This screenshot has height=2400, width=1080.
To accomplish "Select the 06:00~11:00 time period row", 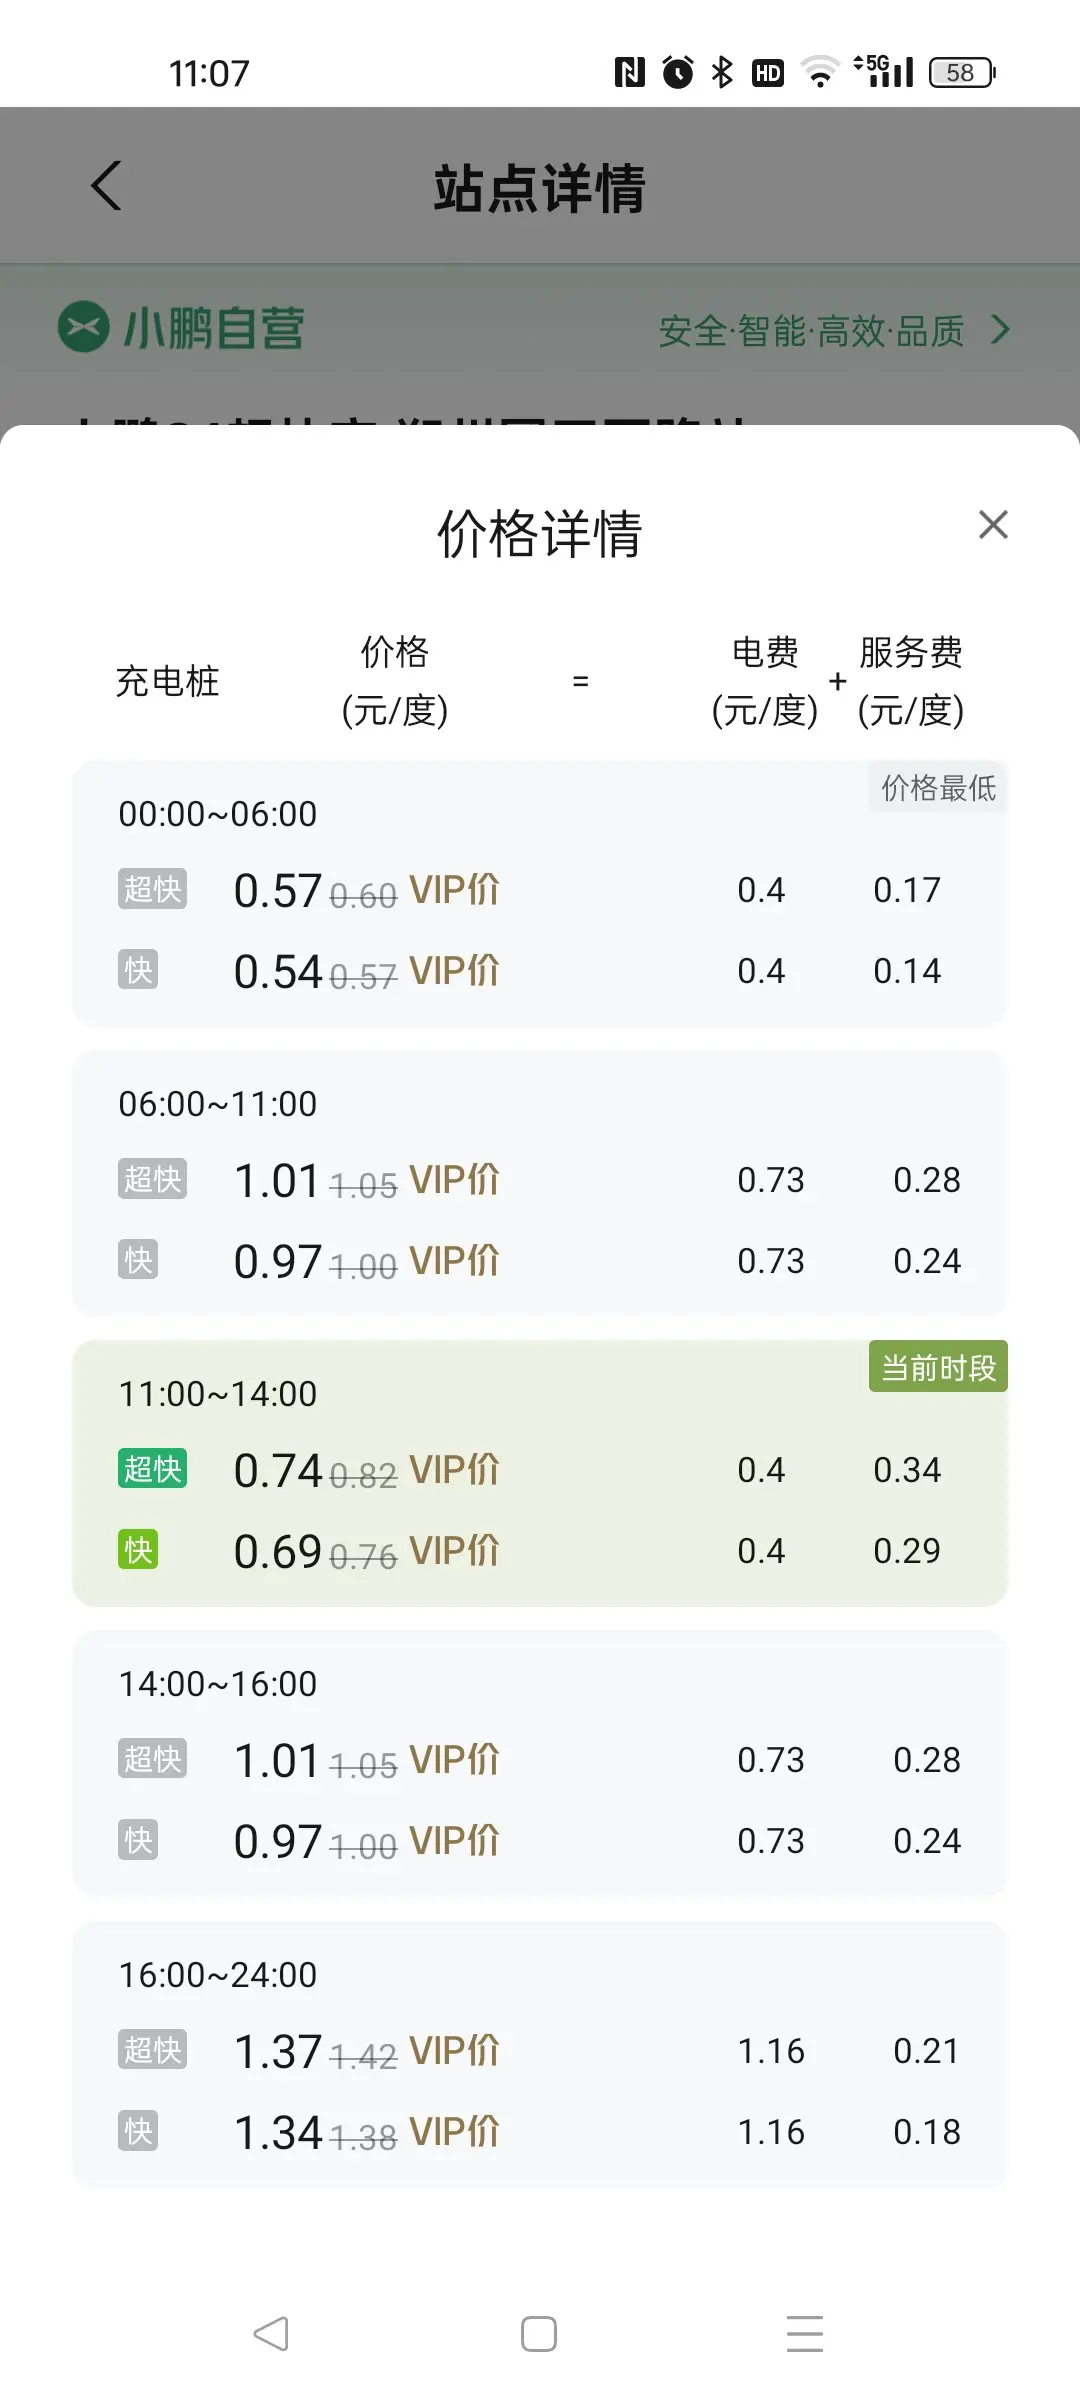I will 218,1104.
